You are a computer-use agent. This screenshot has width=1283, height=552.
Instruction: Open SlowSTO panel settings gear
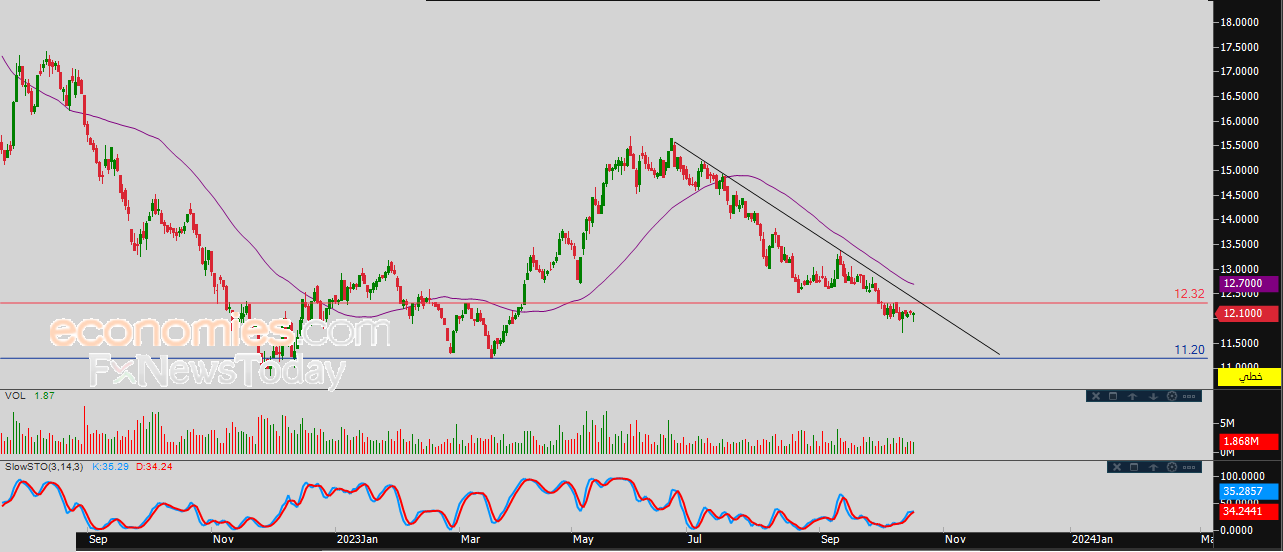1172,467
